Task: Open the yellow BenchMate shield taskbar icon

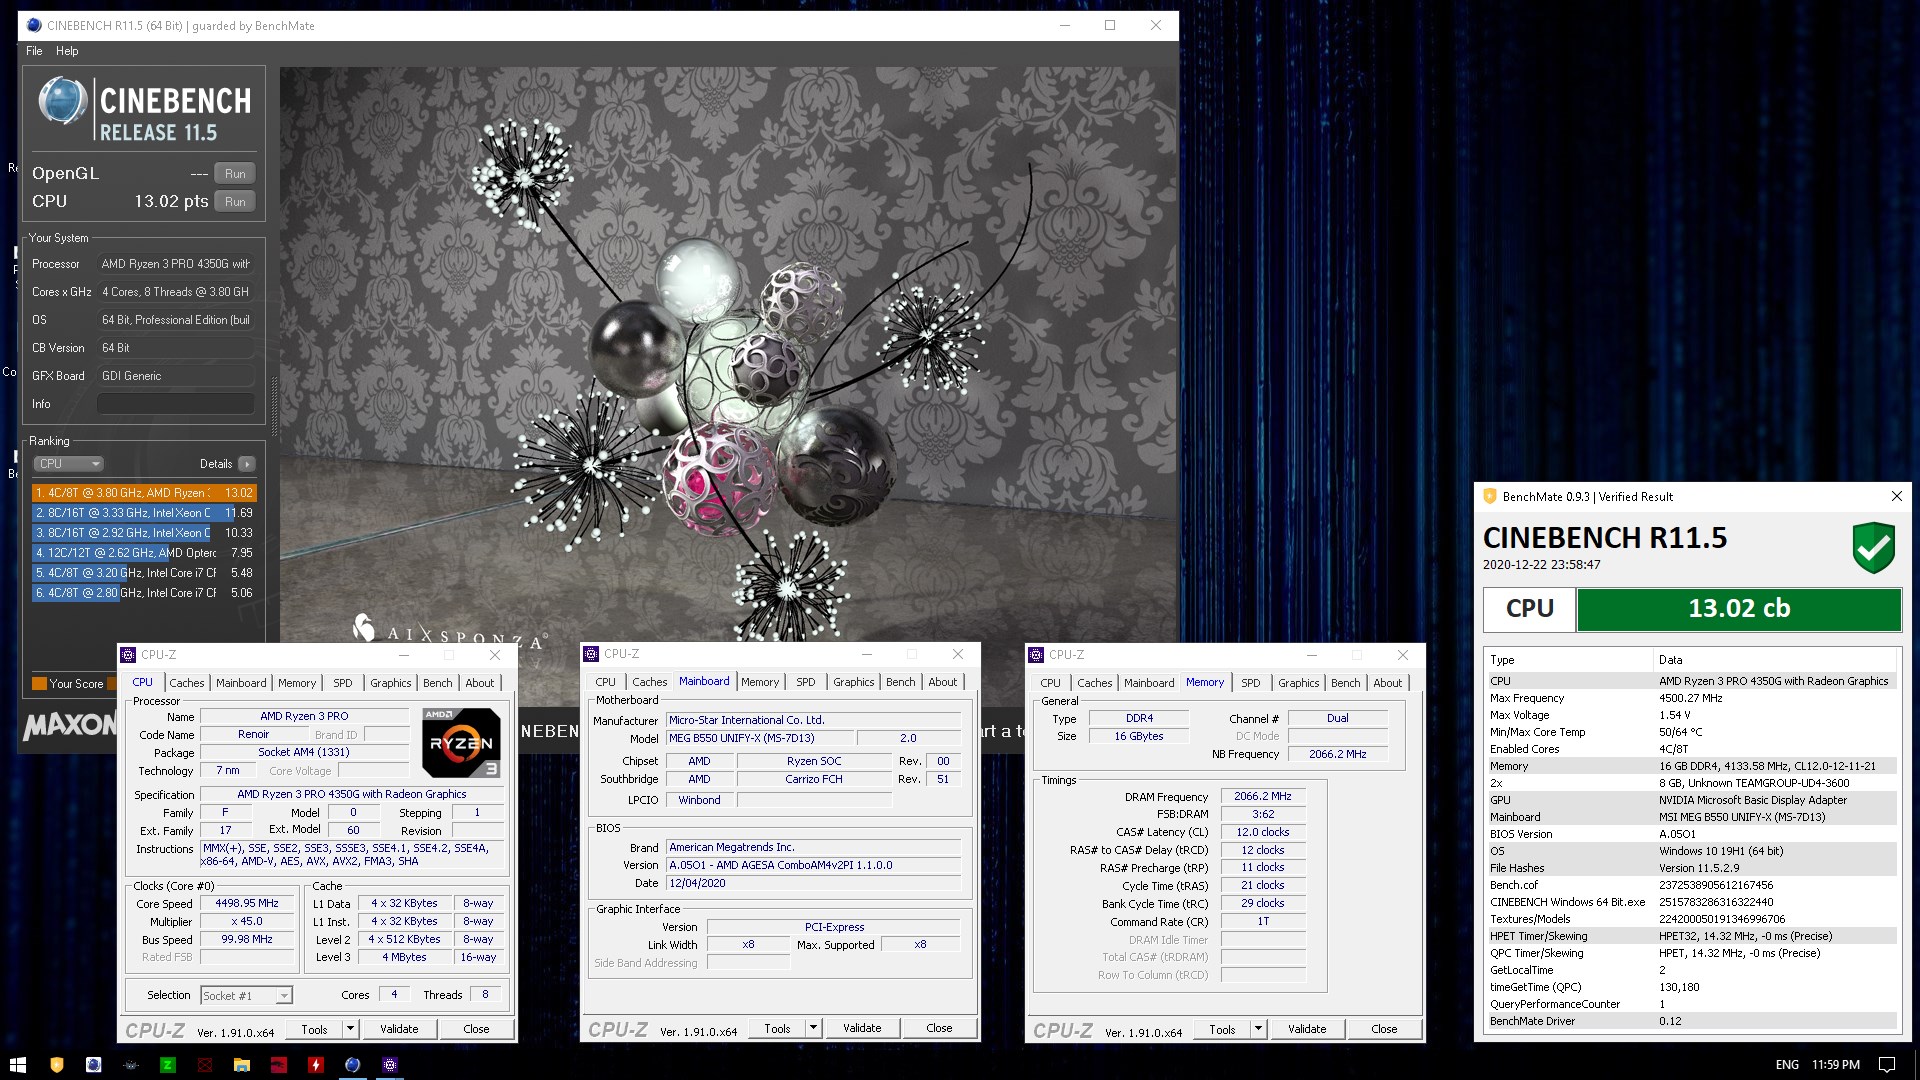Action: [57, 1065]
